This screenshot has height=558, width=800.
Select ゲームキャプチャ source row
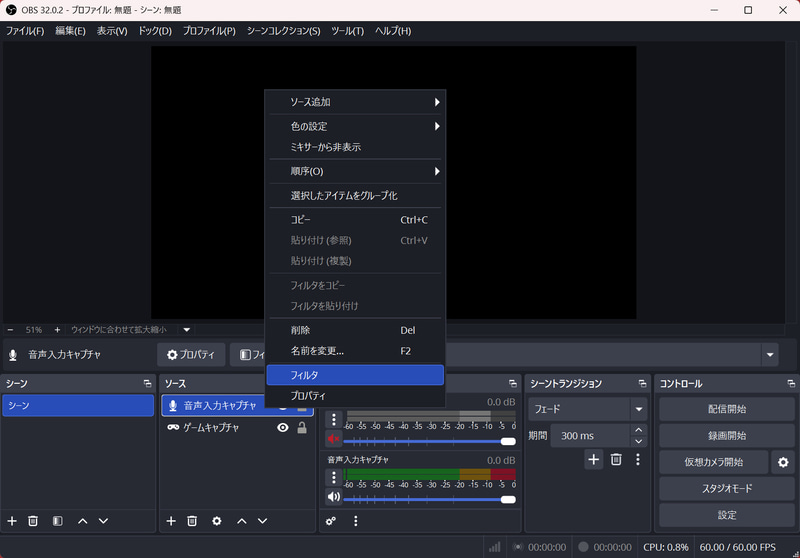coord(238,427)
